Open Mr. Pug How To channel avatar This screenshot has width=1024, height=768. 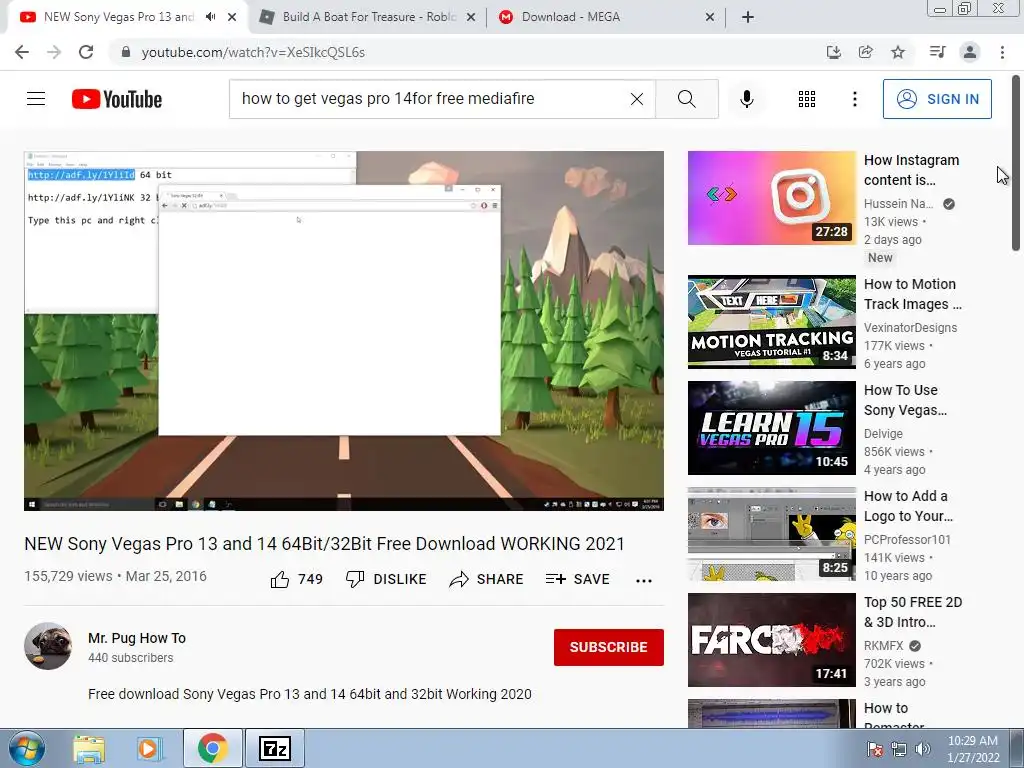[x=48, y=646]
